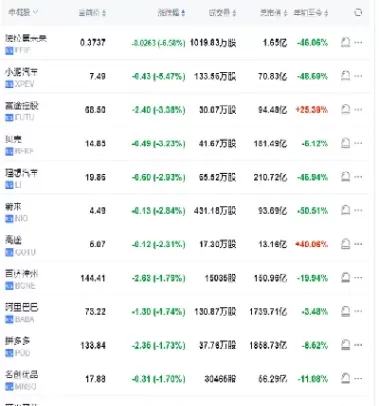Screen dimensions: 379x406
Task: Set a price alert bell for XPEV
Action: tap(346, 76)
